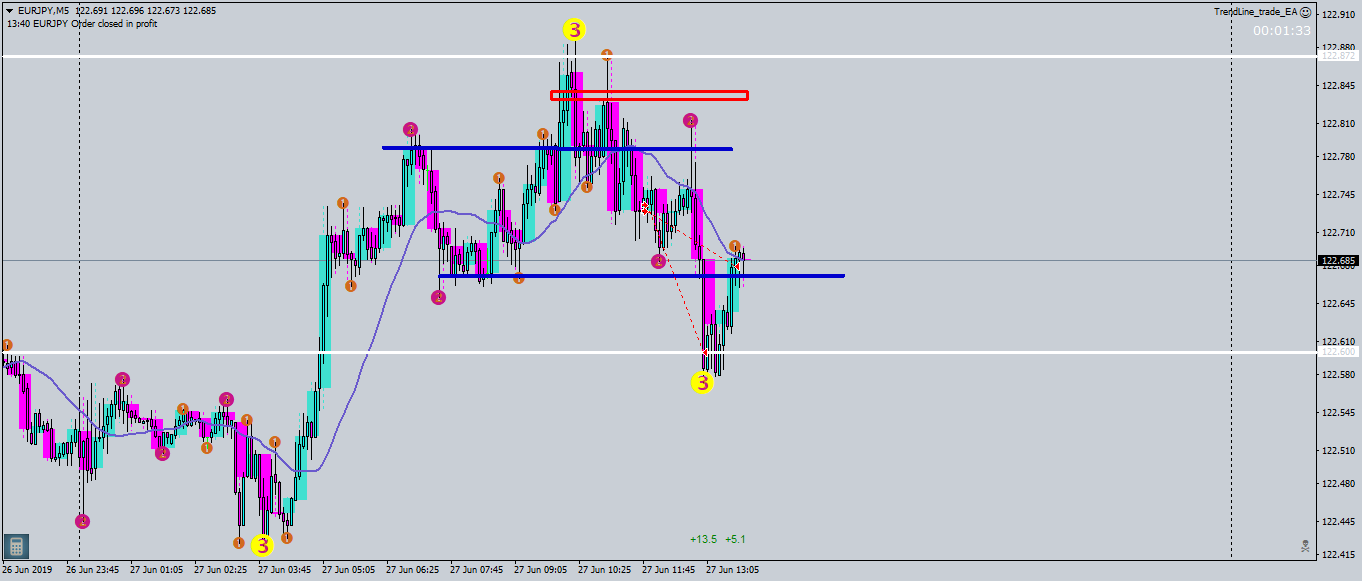Click the 27 Jun 09:05 time axis label
The height and width of the screenshot is (581, 1362).
point(541,571)
